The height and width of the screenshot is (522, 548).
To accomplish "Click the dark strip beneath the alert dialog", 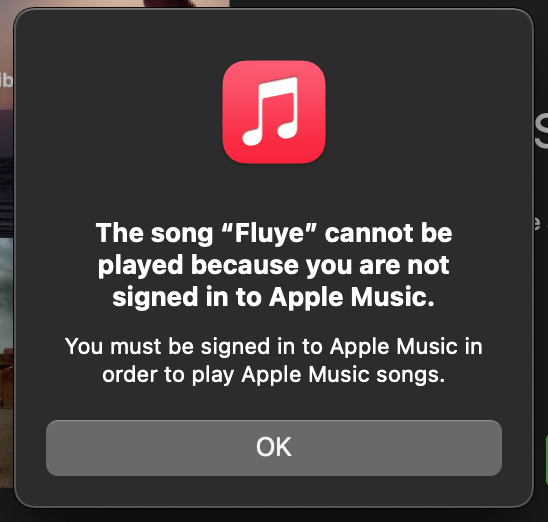I will coord(274,515).
